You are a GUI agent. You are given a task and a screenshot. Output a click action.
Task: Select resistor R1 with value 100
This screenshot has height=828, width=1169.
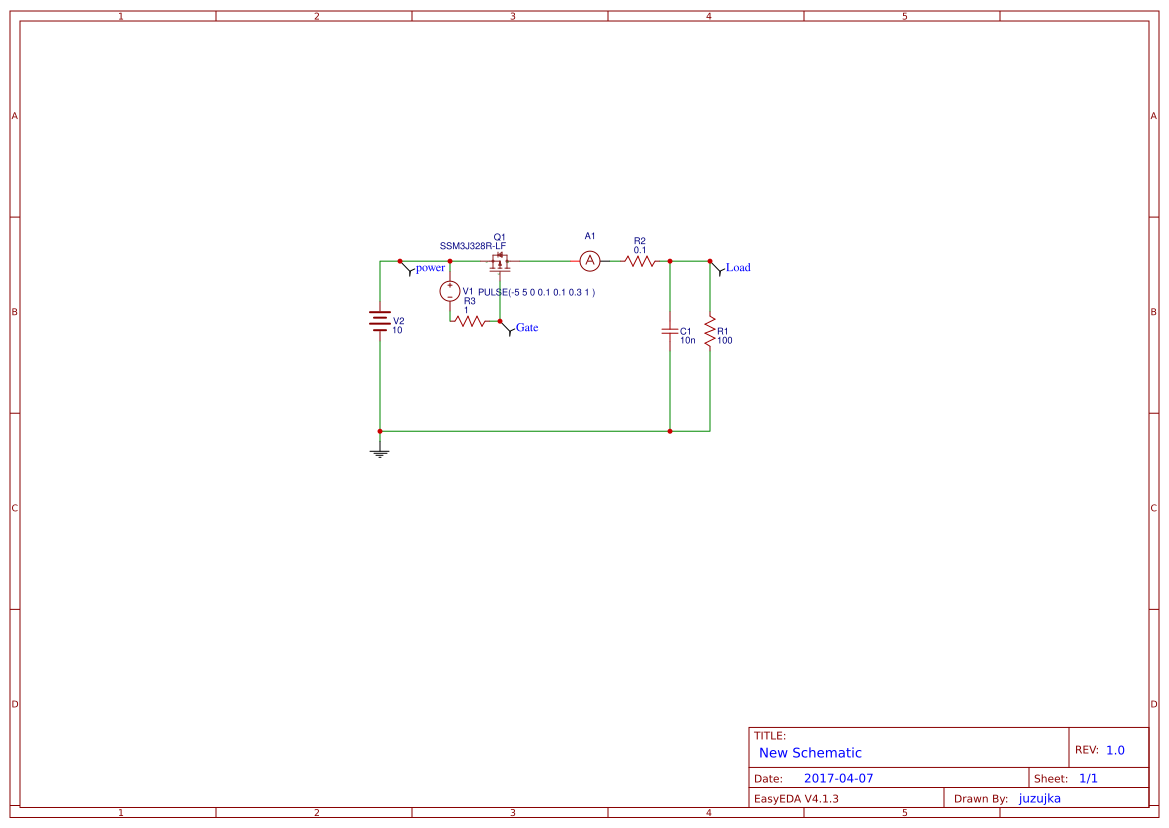[710, 332]
